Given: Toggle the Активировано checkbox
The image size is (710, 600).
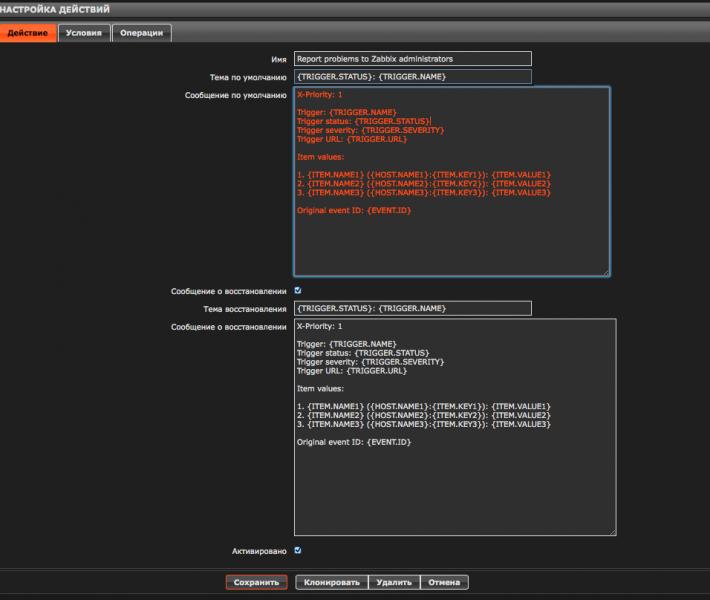Looking at the screenshot, I should point(298,549).
